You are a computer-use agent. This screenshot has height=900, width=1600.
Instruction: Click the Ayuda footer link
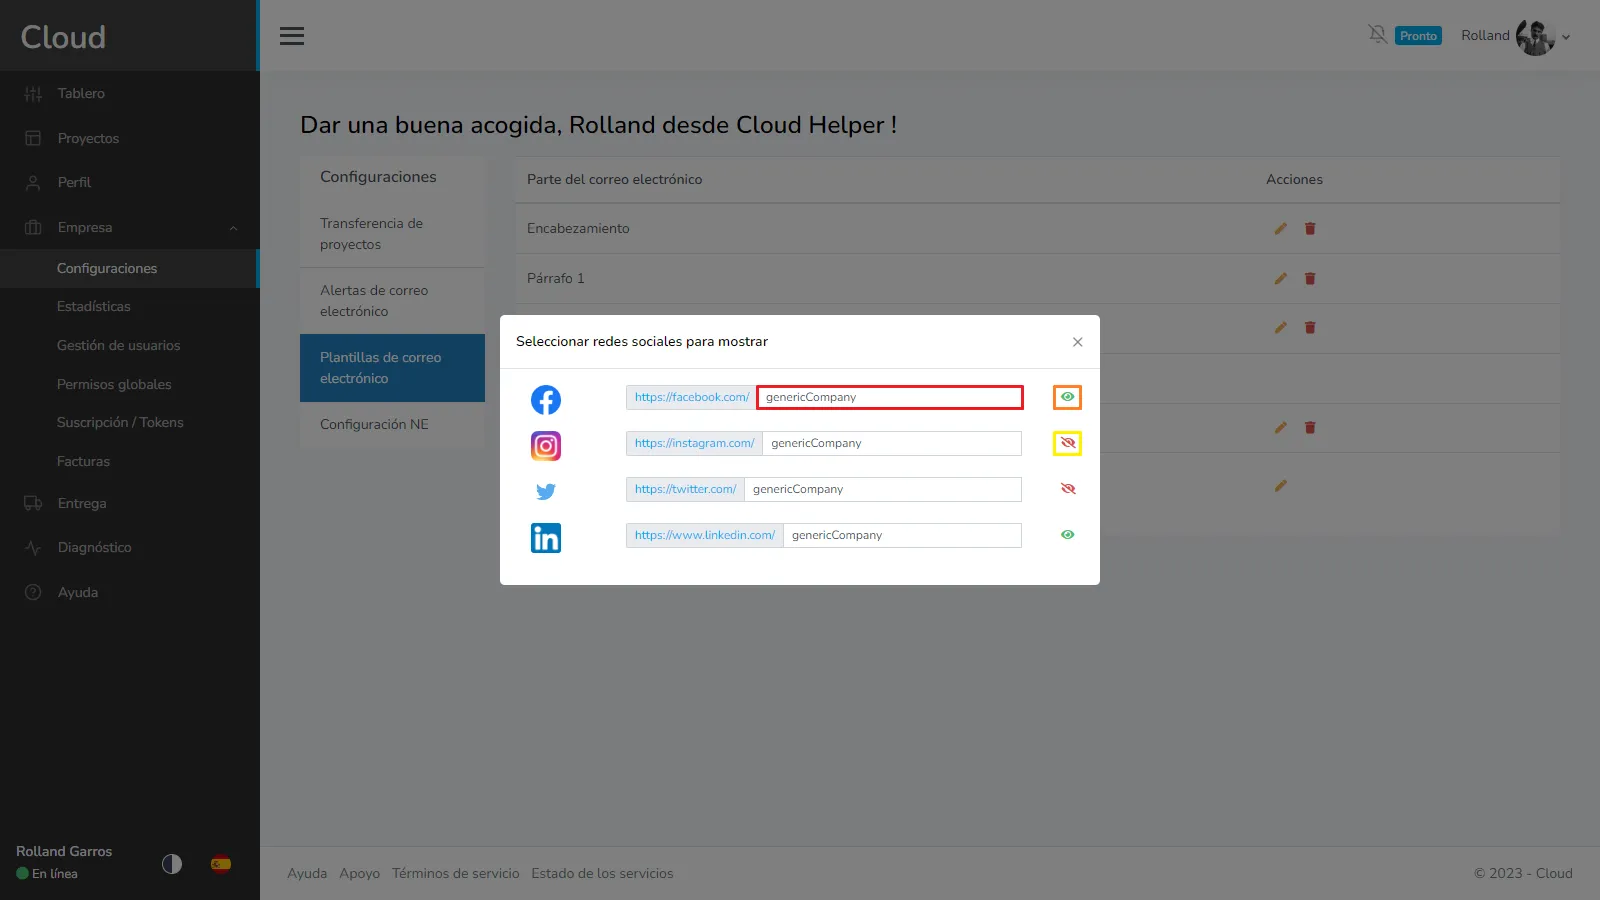[307, 874]
